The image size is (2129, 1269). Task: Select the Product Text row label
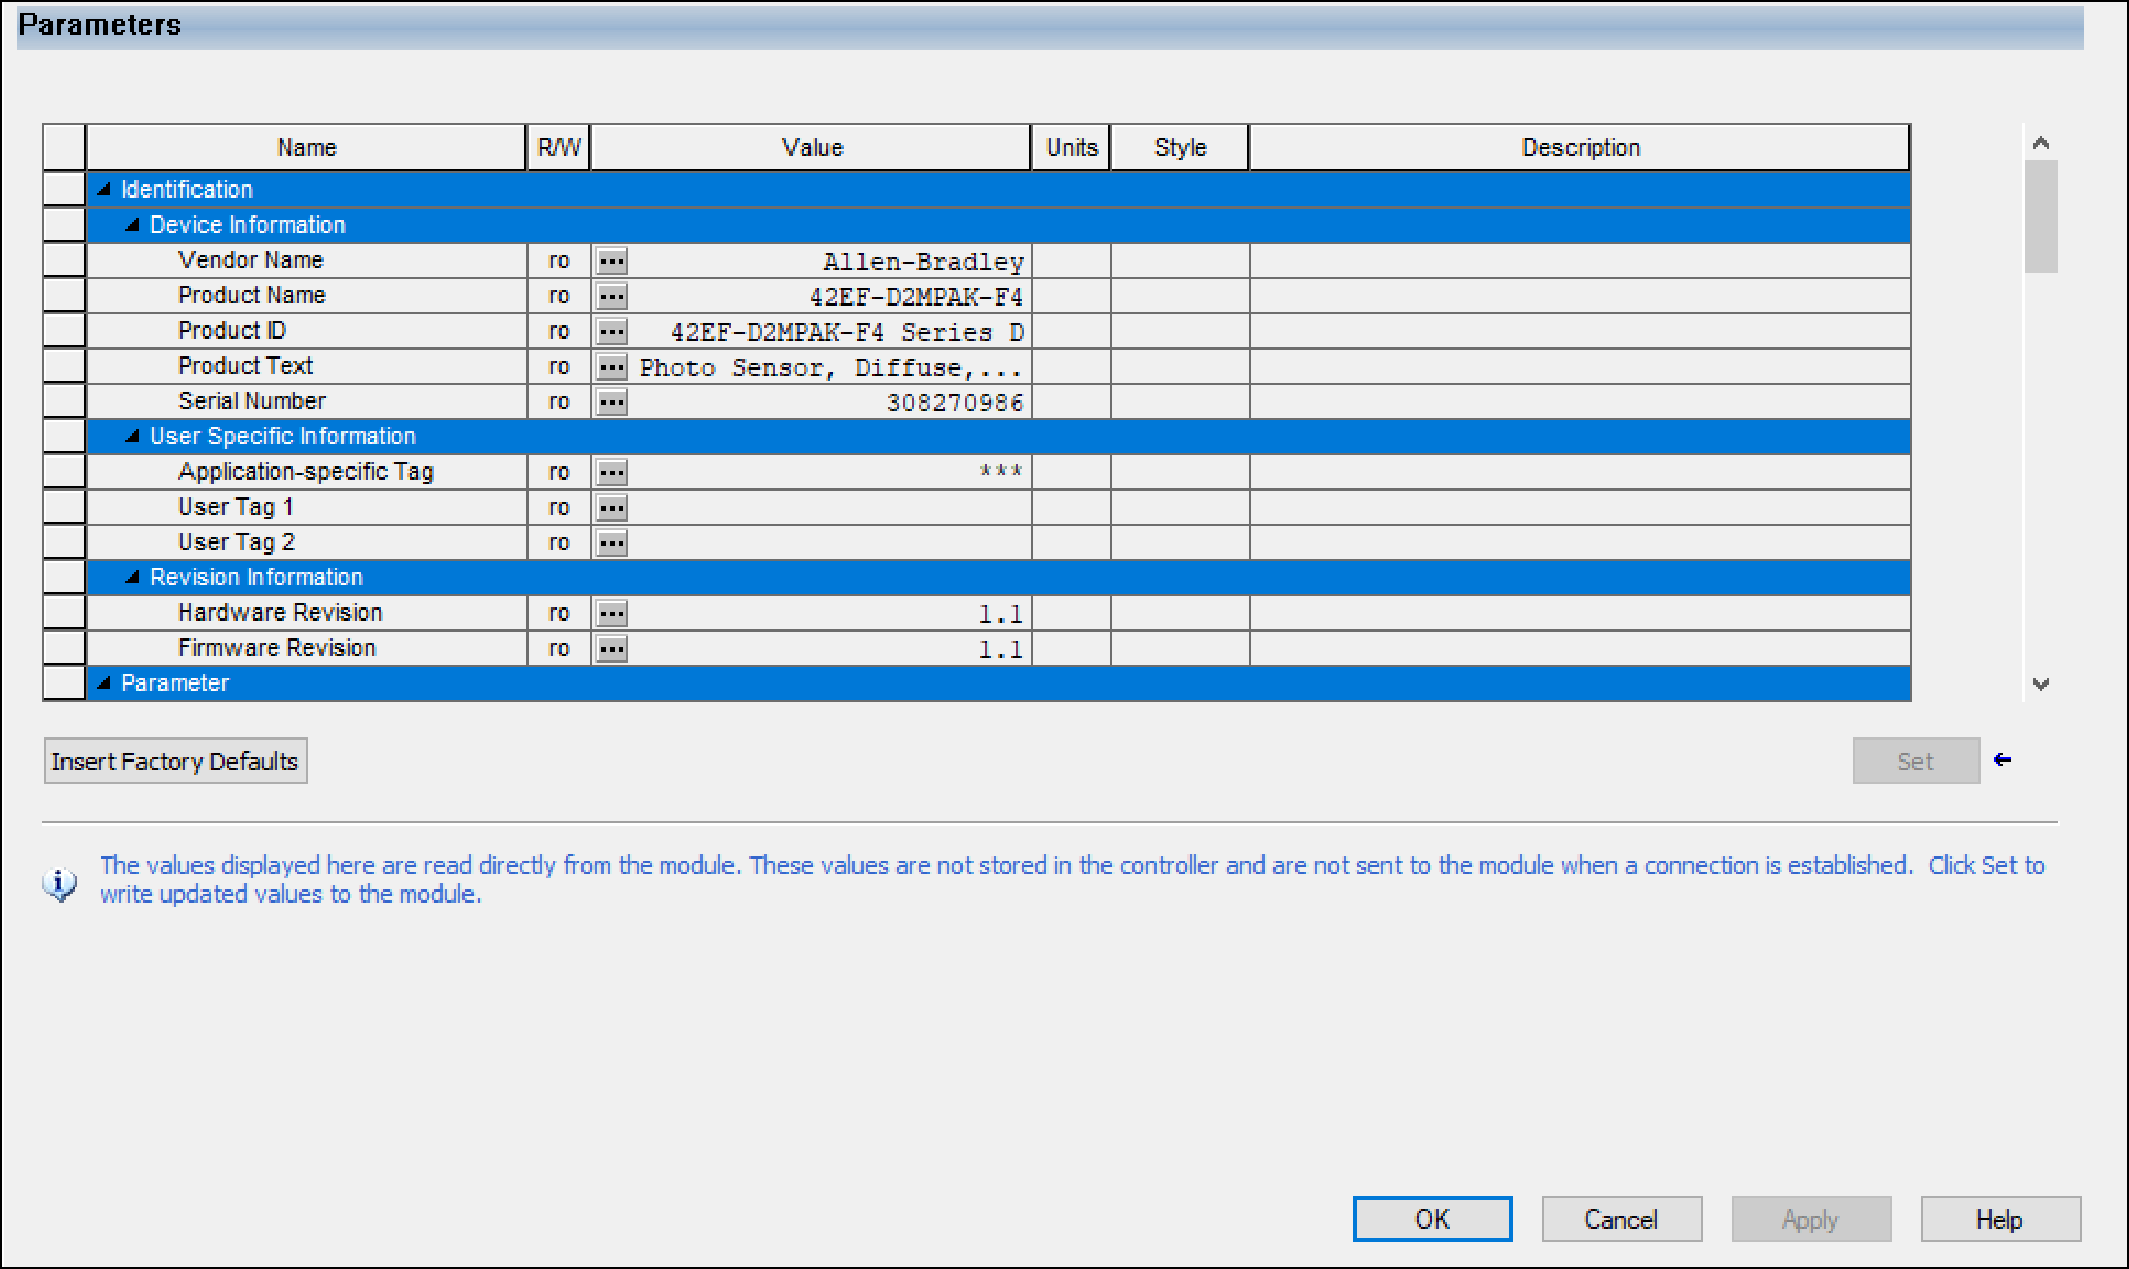pos(246,366)
